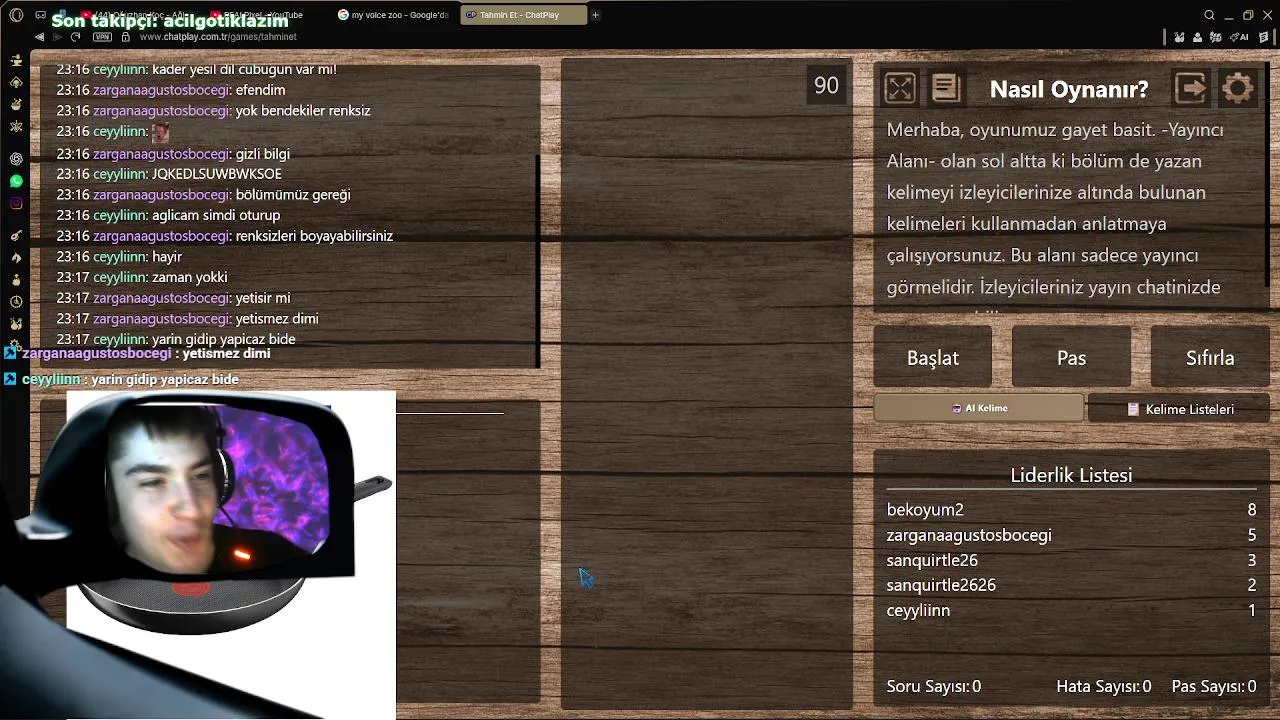The image size is (1280, 720).
Task: Click 'Hata Sayısı: 0' counter
Action: point(1104,686)
